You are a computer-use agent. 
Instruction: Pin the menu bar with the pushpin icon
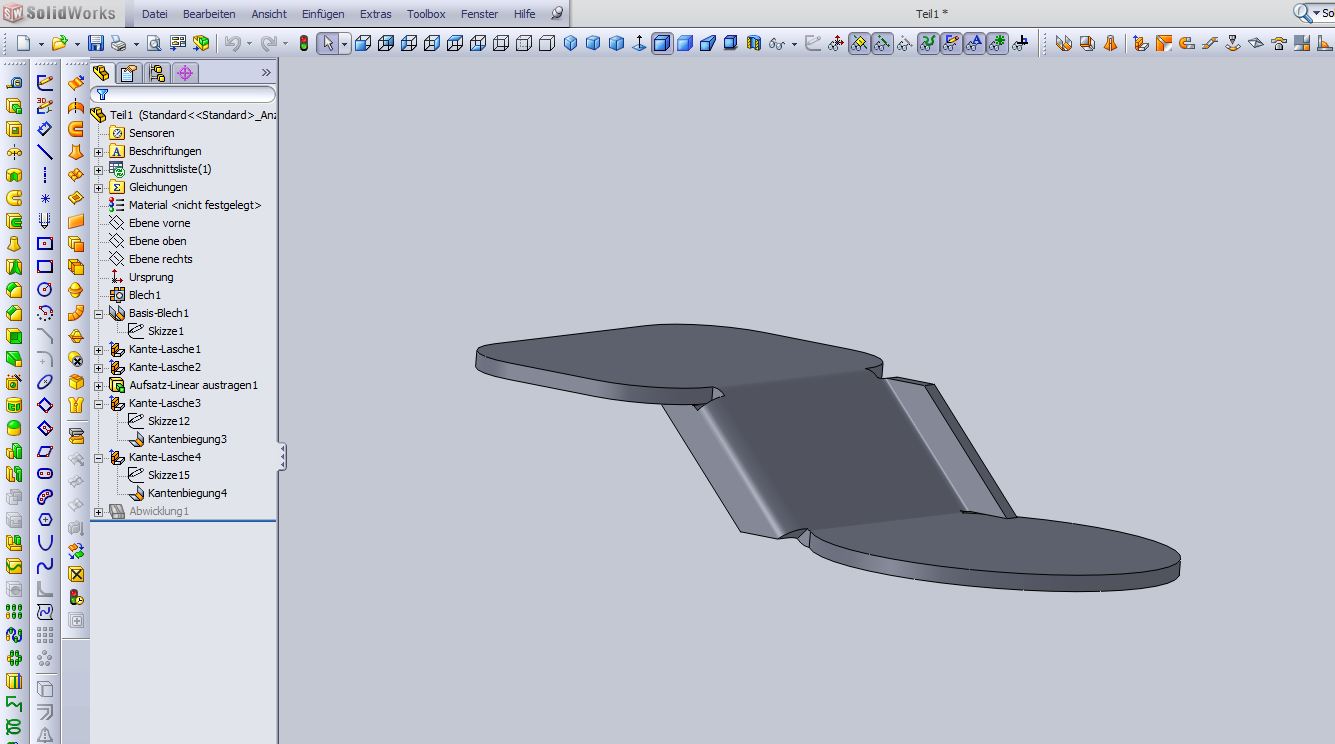557,14
